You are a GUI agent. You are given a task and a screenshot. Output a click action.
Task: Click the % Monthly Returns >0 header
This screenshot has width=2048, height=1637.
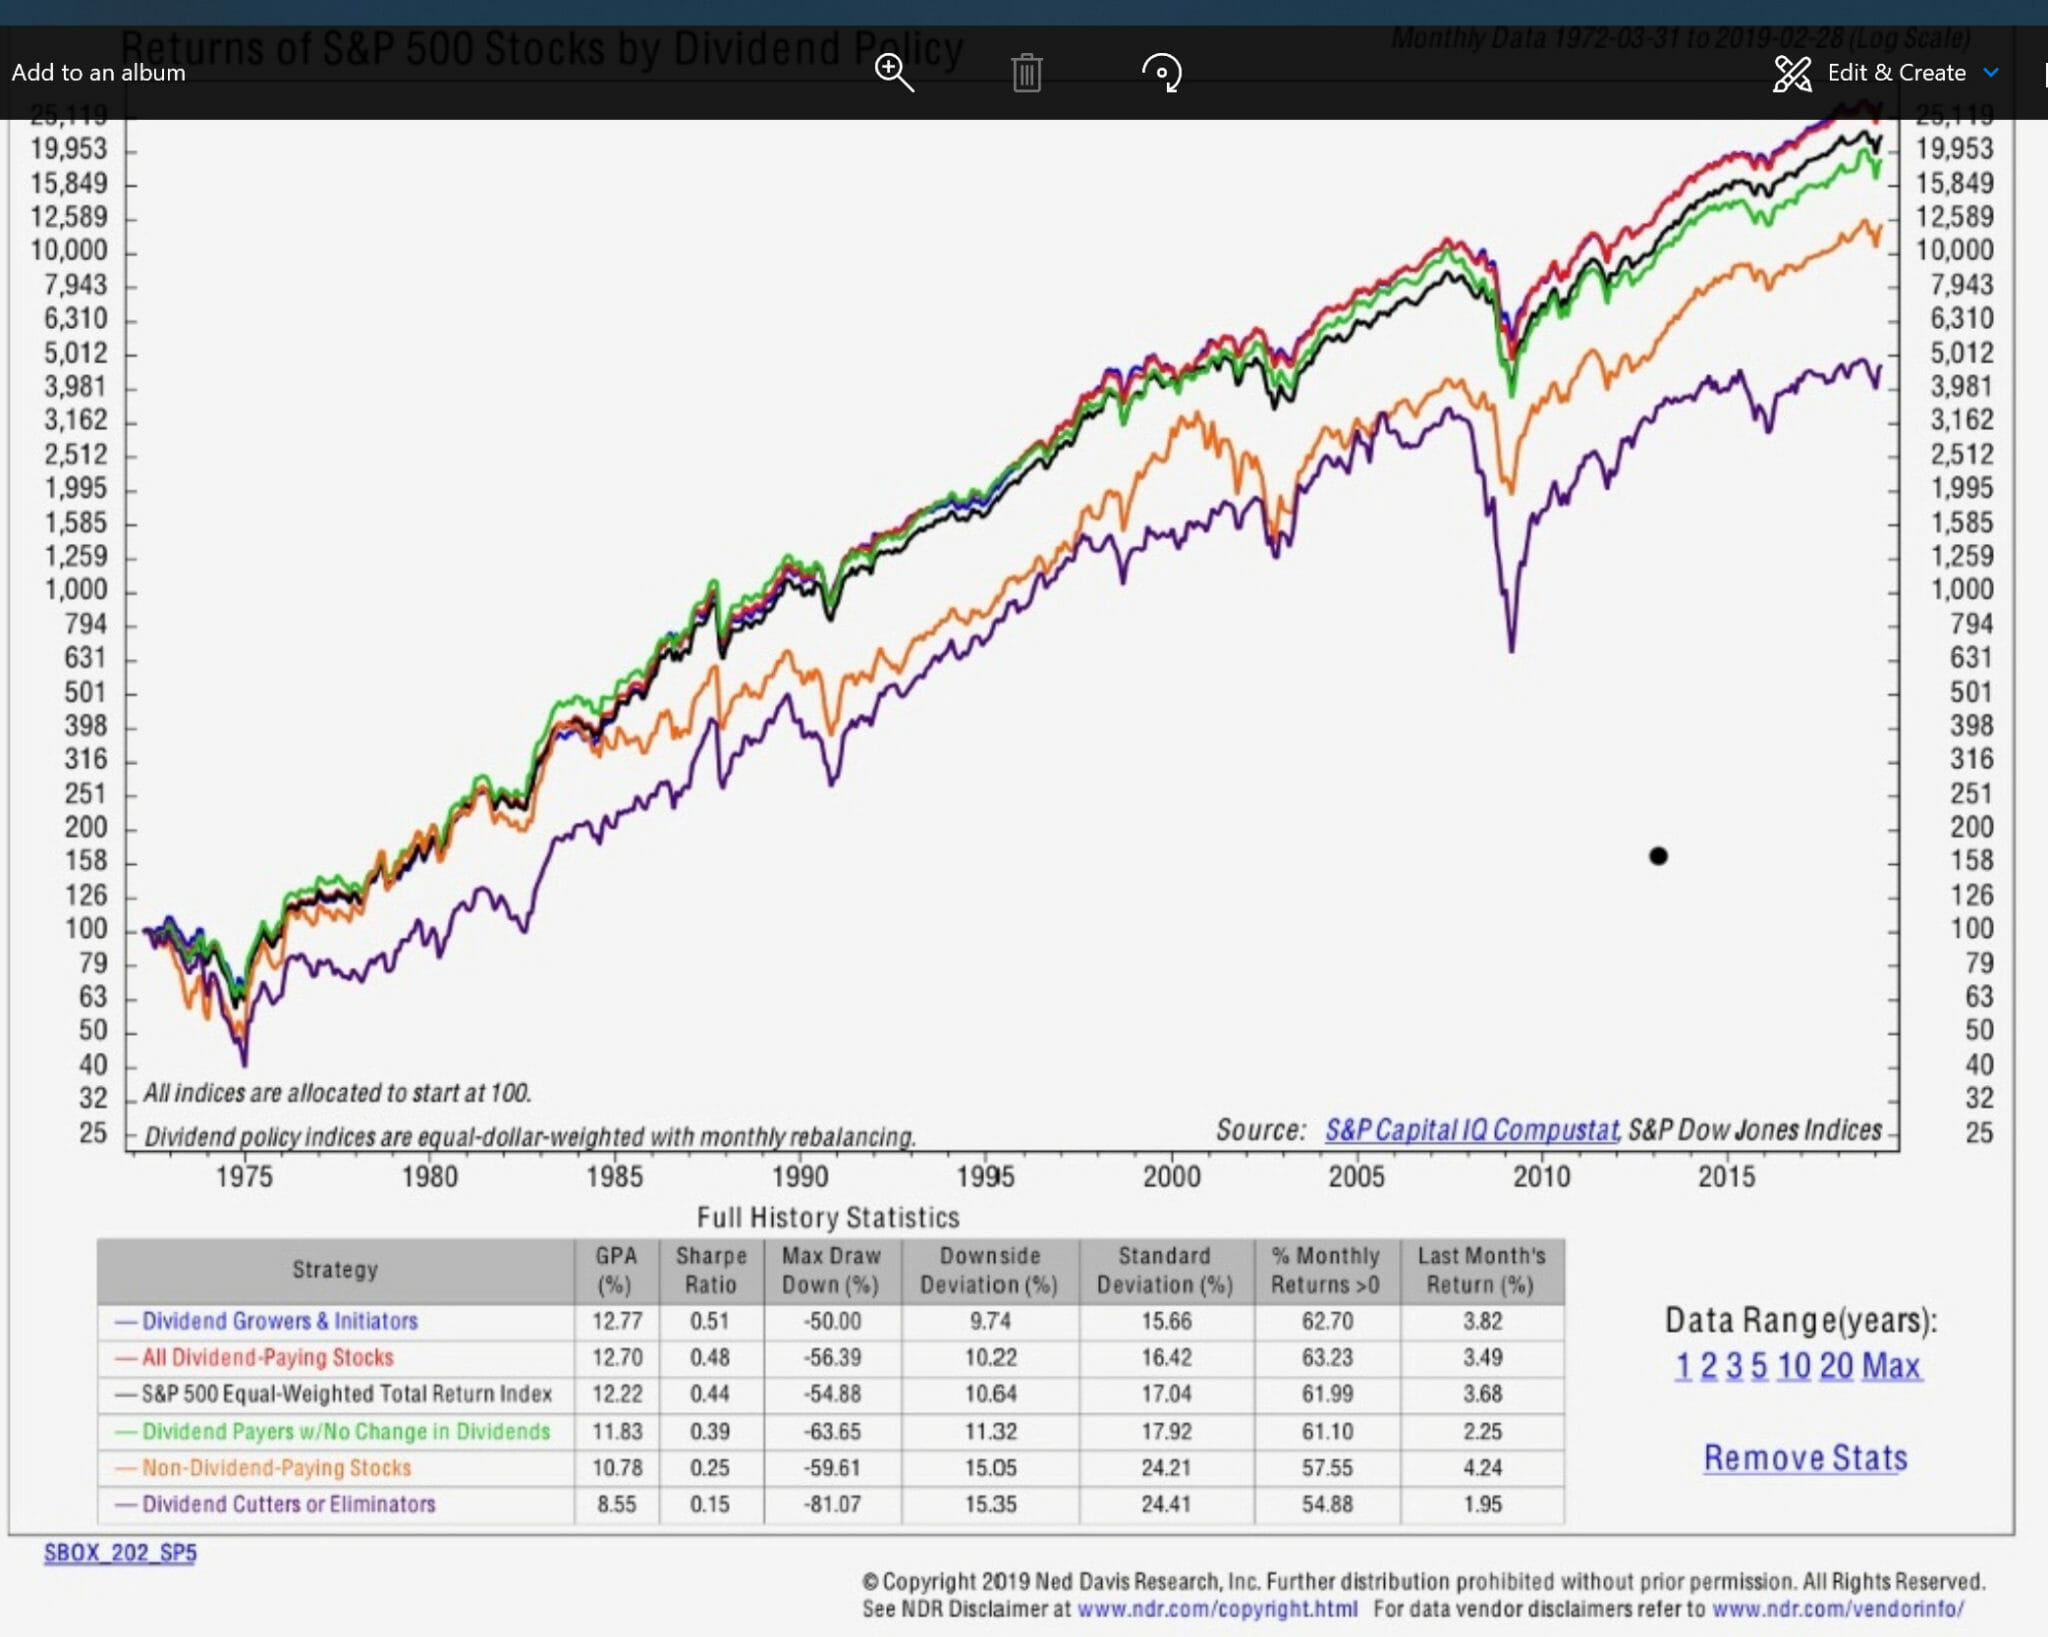tap(1326, 1270)
